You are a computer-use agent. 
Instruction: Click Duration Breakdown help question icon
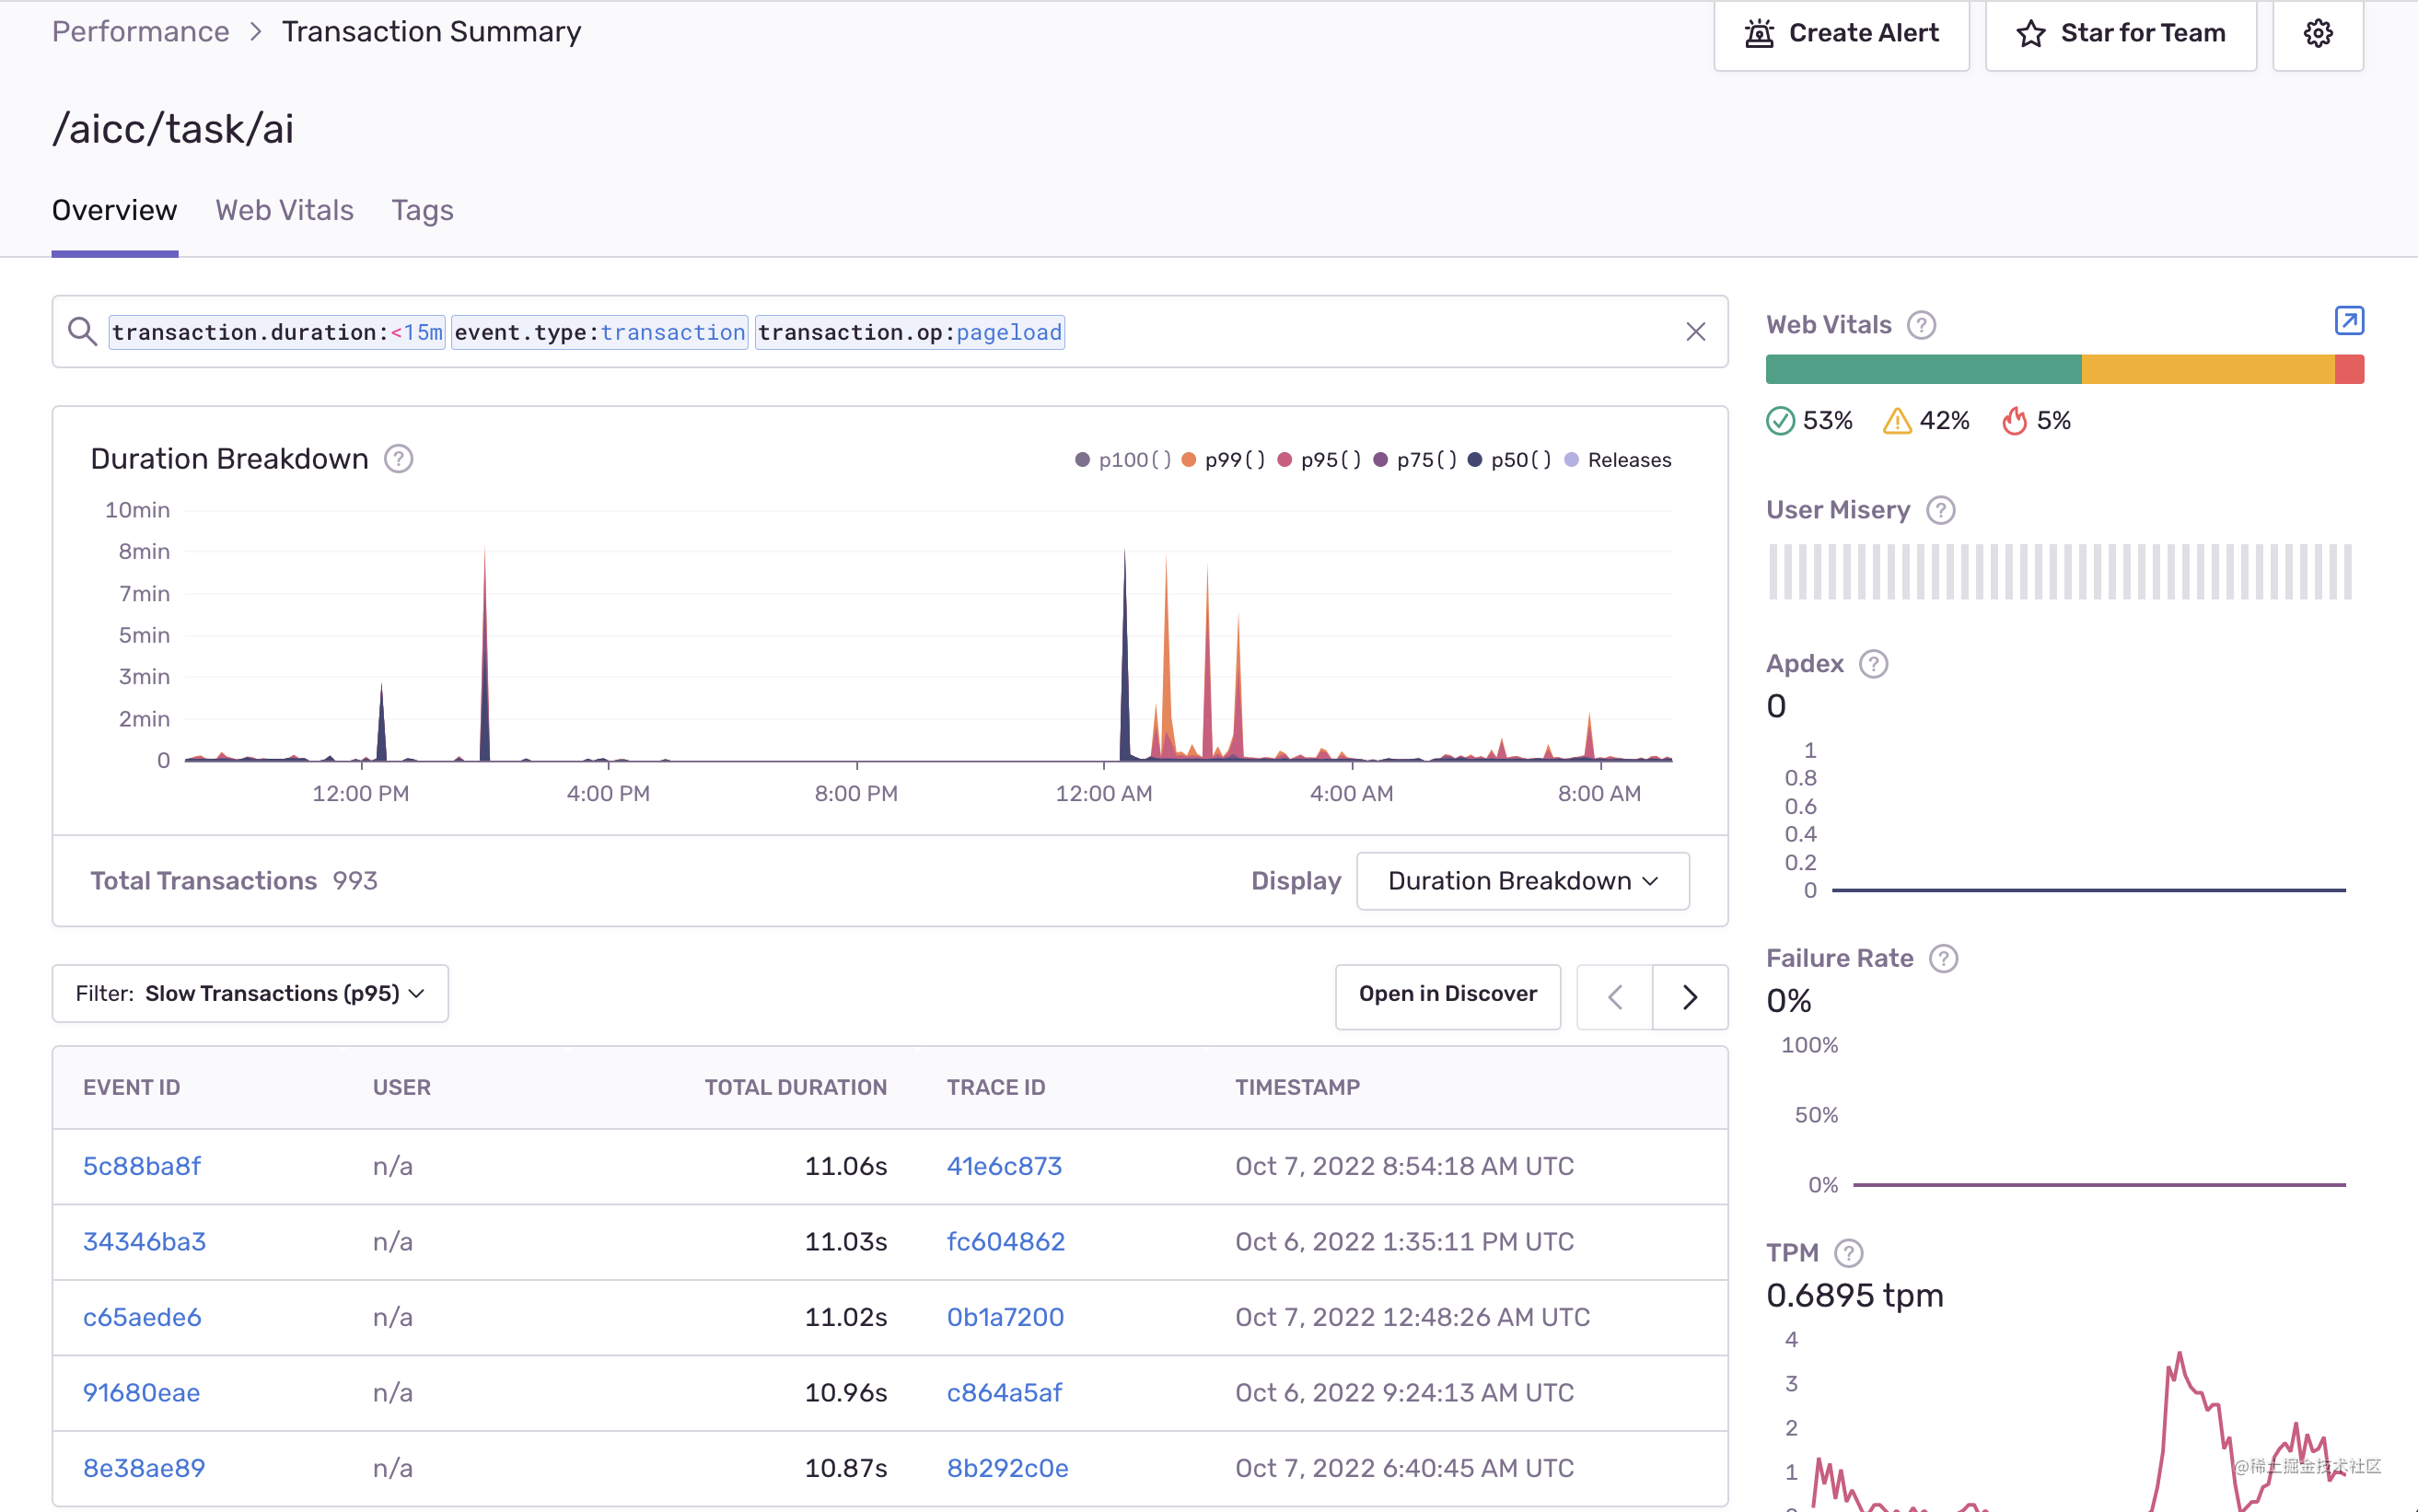(x=399, y=459)
